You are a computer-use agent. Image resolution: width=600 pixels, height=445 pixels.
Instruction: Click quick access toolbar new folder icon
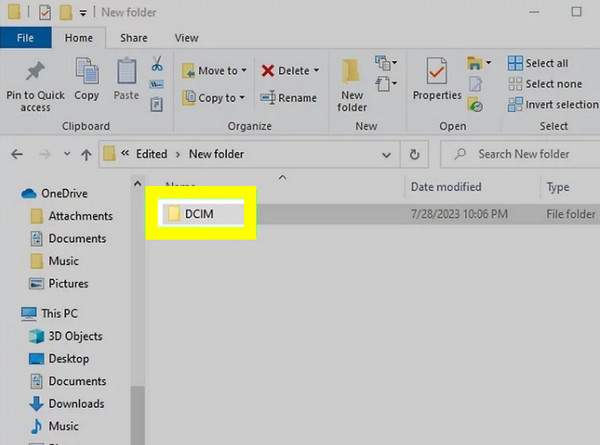[x=65, y=12]
